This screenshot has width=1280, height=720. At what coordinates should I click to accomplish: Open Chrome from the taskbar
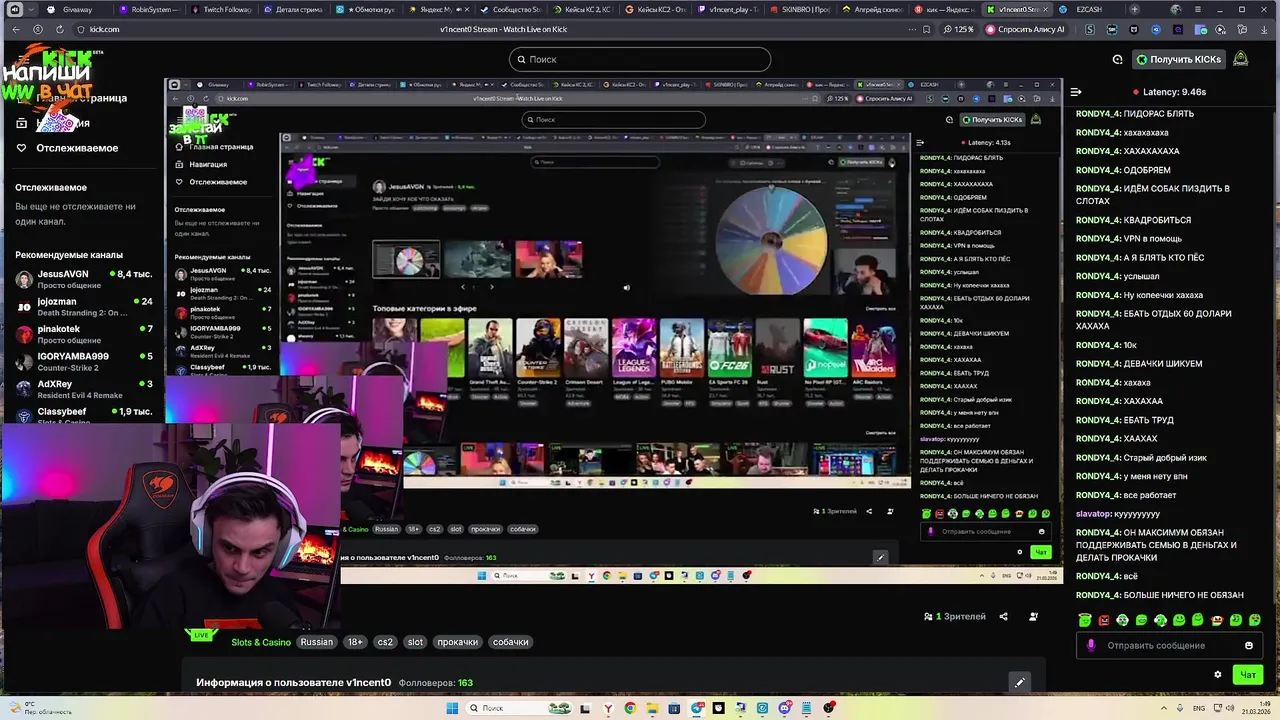[x=630, y=708]
